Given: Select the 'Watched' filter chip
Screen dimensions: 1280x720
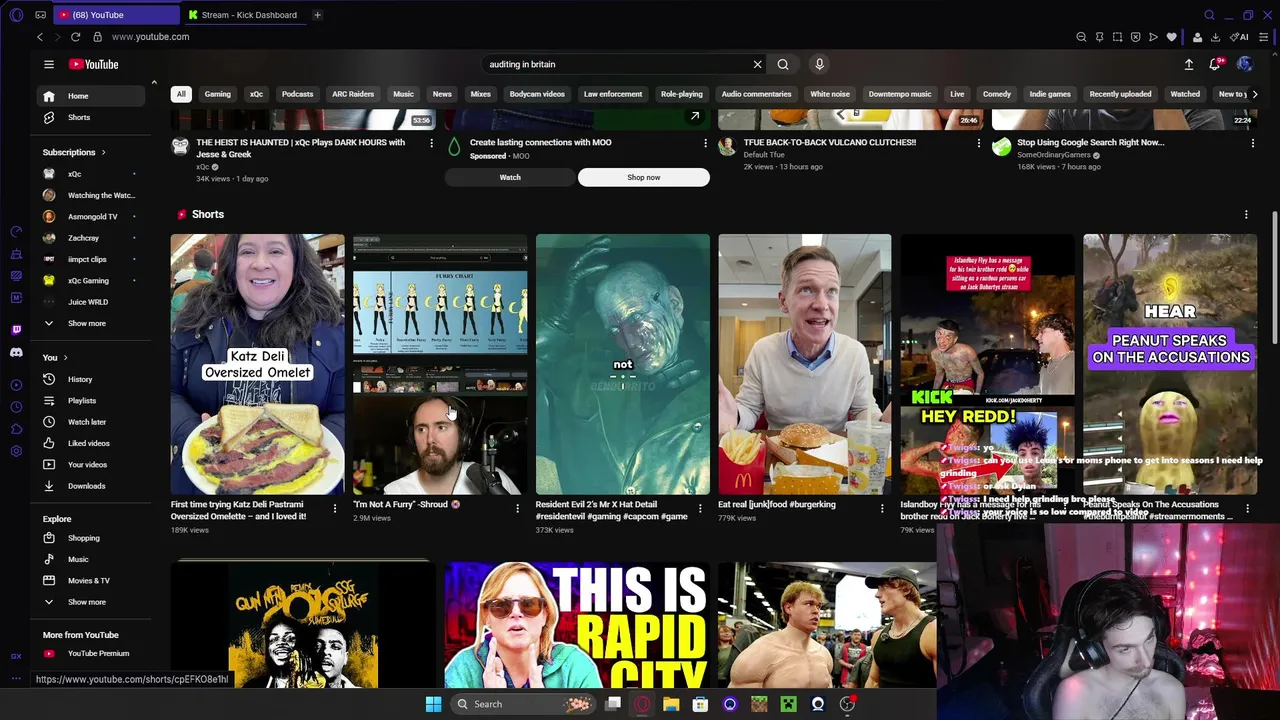Looking at the screenshot, I should (1185, 94).
